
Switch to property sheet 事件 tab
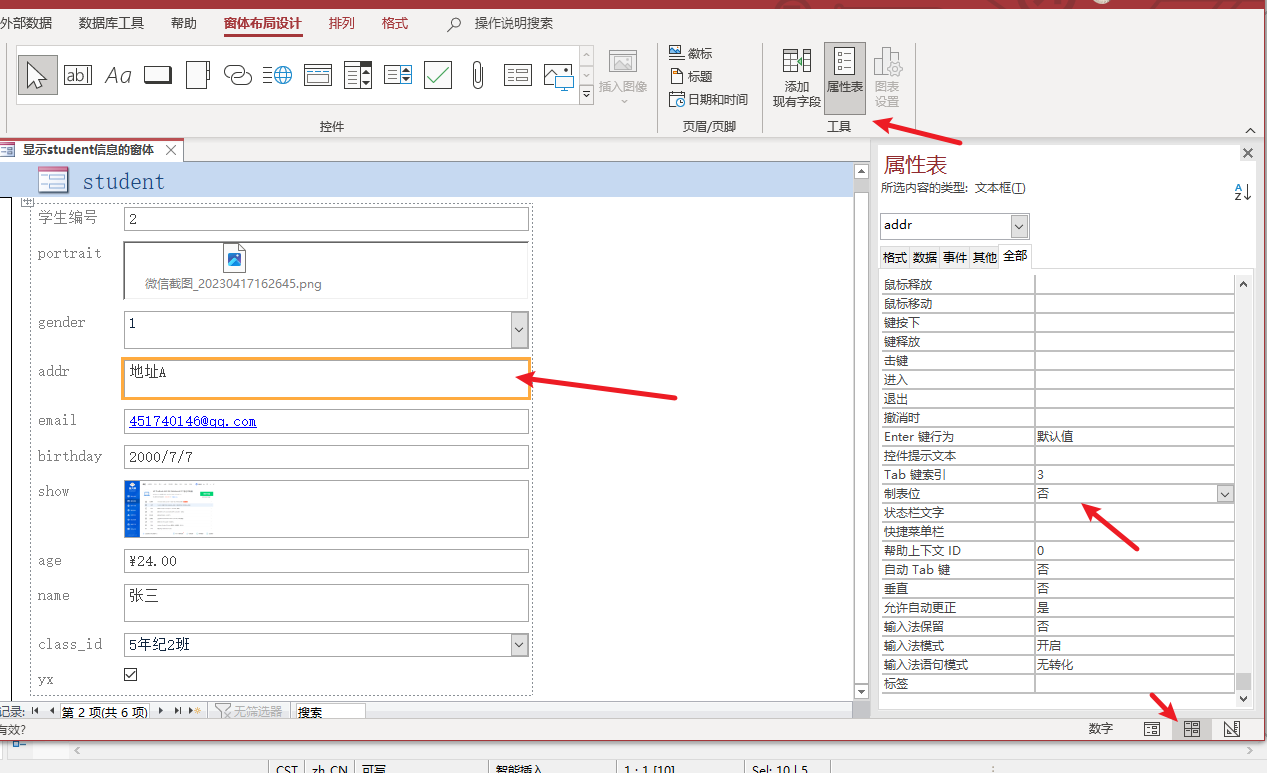[x=955, y=257]
